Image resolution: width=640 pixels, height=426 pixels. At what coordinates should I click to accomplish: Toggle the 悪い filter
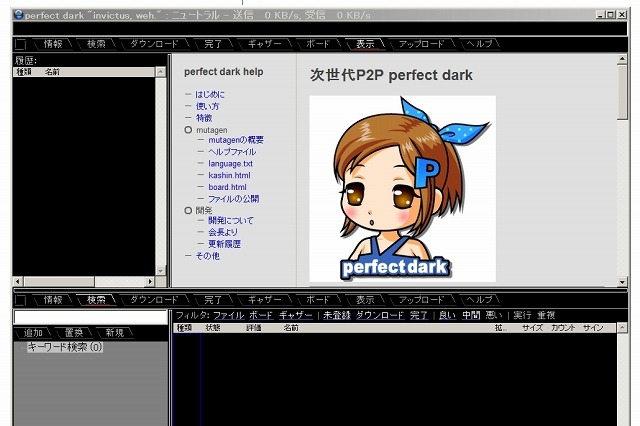click(x=494, y=315)
